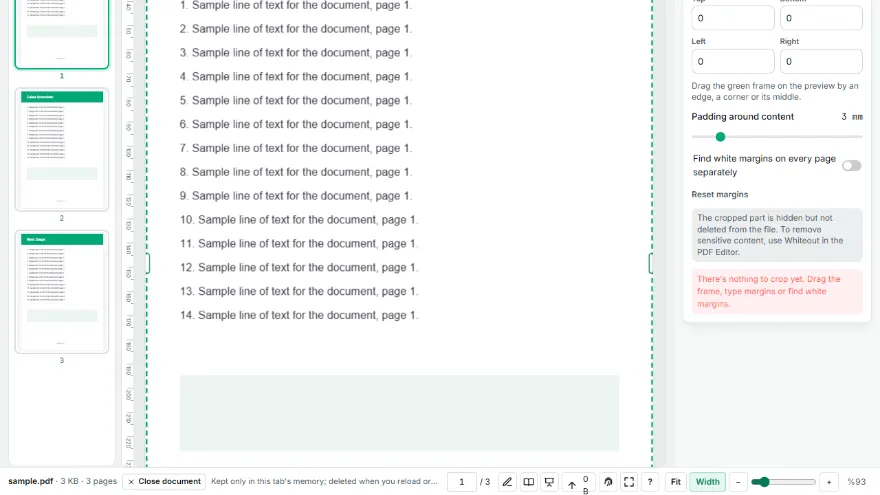Click the upload arrow 0 B button
This screenshot has width=880, height=495.
click(577, 483)
